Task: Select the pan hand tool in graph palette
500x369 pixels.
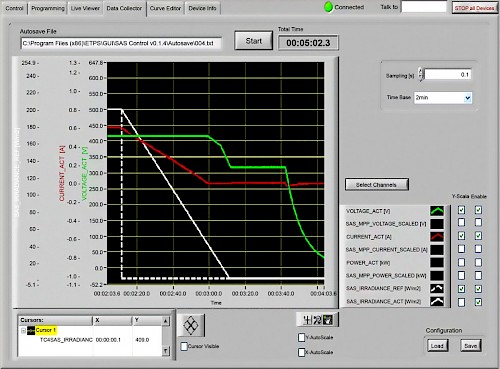Action: point(328,320)
